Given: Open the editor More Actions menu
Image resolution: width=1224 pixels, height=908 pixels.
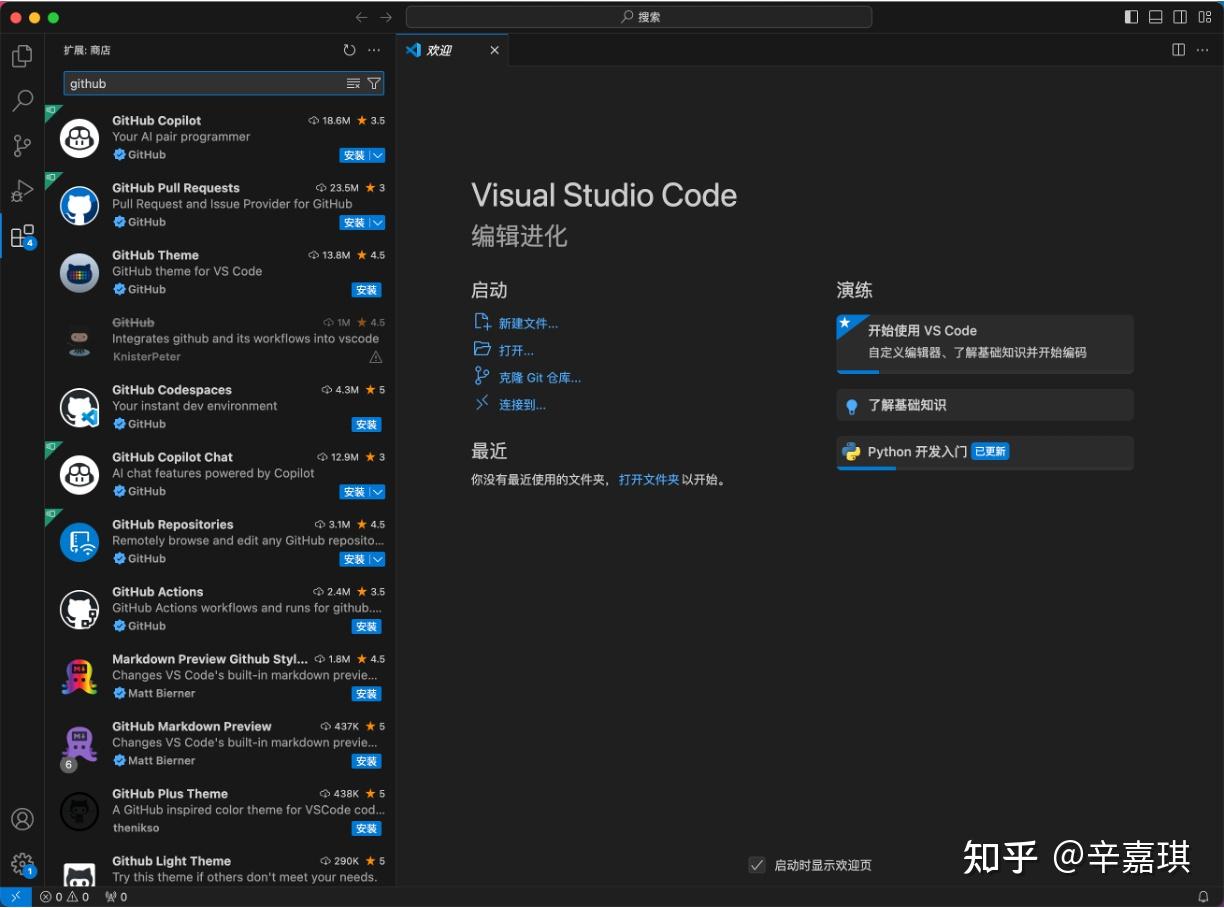Looking at the screenshot, I should (1203, 49).
